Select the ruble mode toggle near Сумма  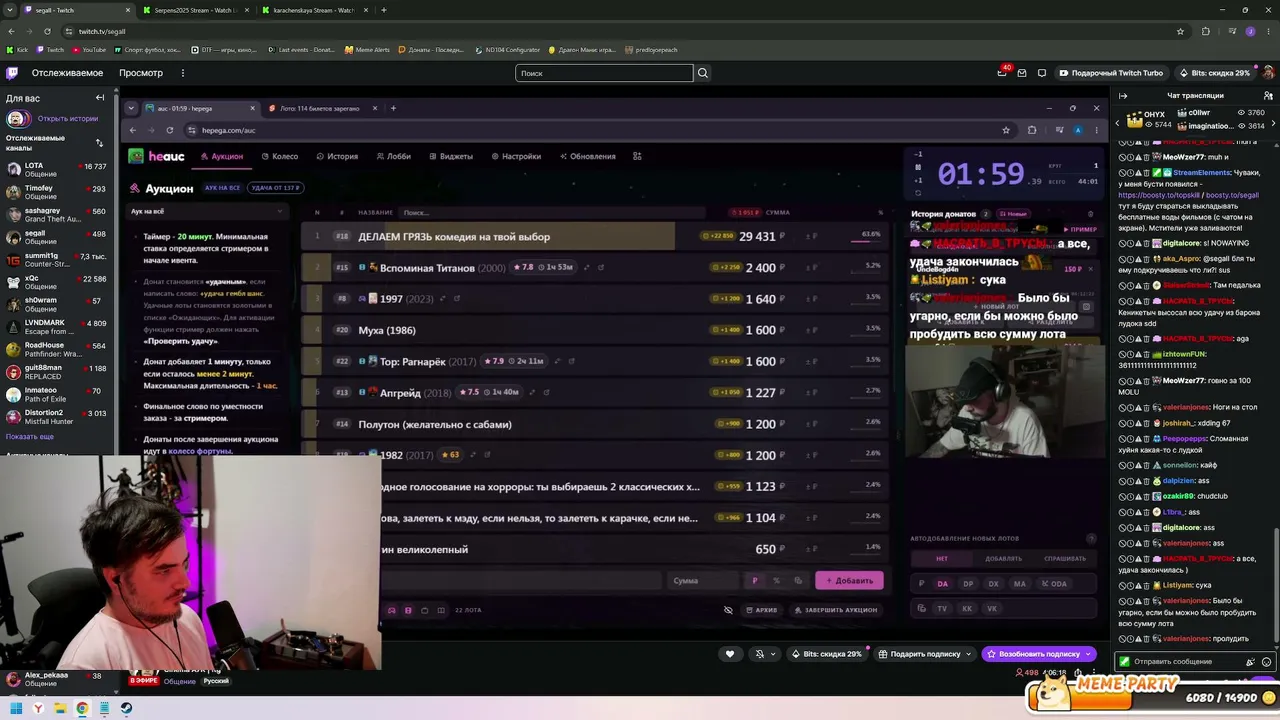[x=755, y=581]
